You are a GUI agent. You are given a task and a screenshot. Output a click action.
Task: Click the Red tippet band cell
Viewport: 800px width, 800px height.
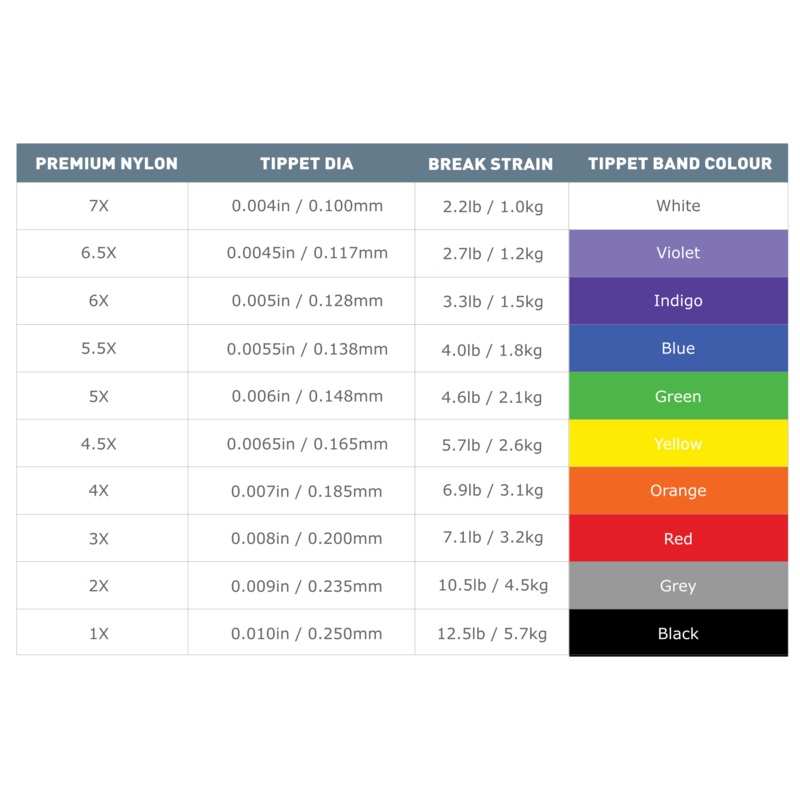[x=678, y=538]
